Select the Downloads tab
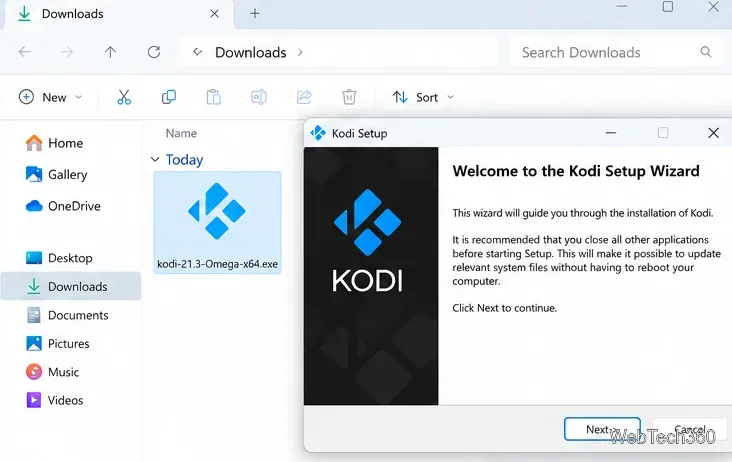 [119, 14]
